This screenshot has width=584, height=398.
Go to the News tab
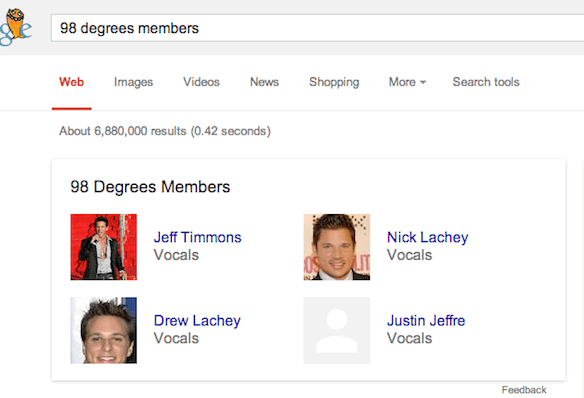point(264,82)
